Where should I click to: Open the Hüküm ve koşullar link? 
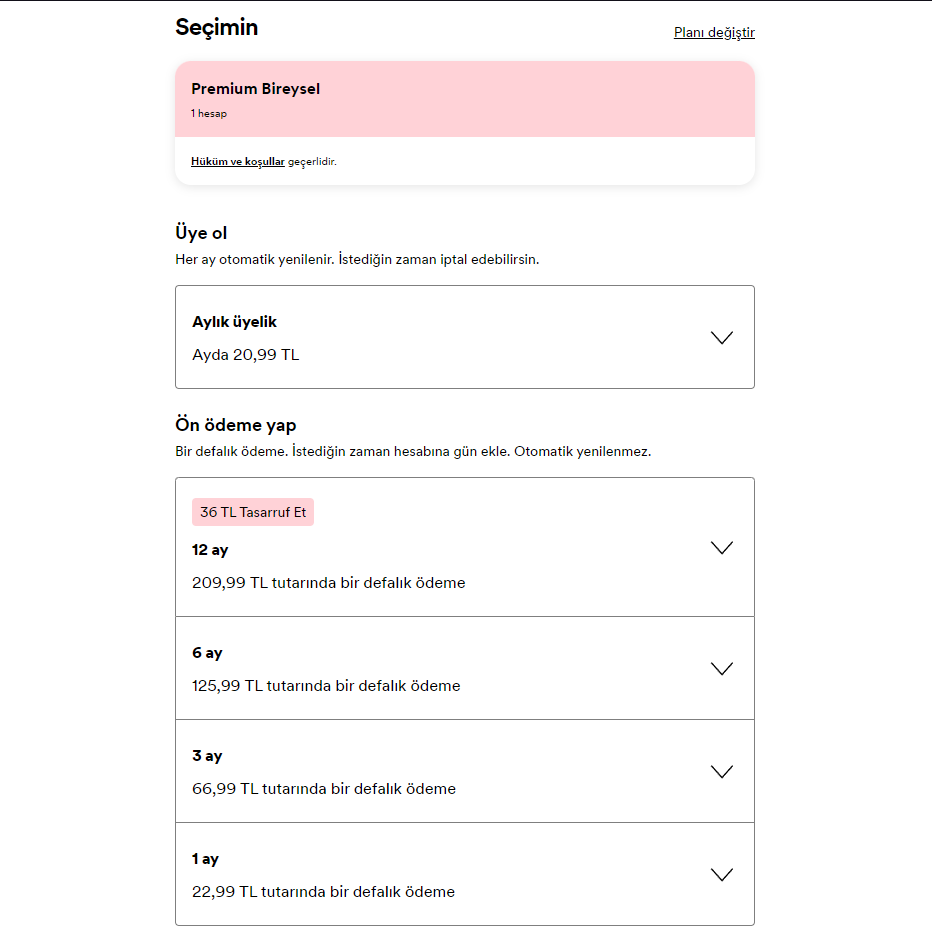(238, 161)
